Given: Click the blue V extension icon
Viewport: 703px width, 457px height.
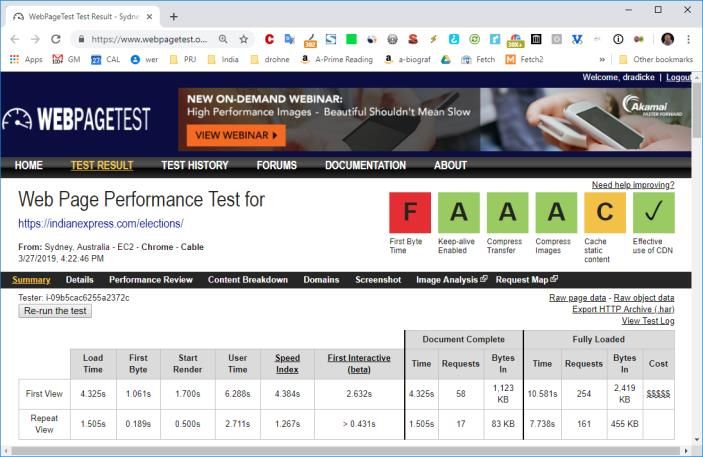Looking at the screenshot, I should 577,39.
